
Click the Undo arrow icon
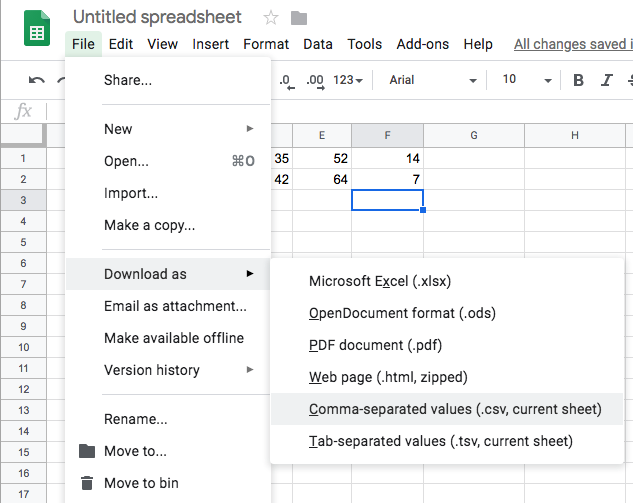pos(37,80)
